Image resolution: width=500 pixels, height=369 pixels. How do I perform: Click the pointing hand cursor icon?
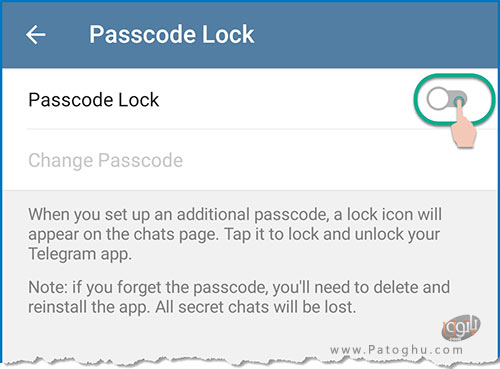tap(463, 123)
